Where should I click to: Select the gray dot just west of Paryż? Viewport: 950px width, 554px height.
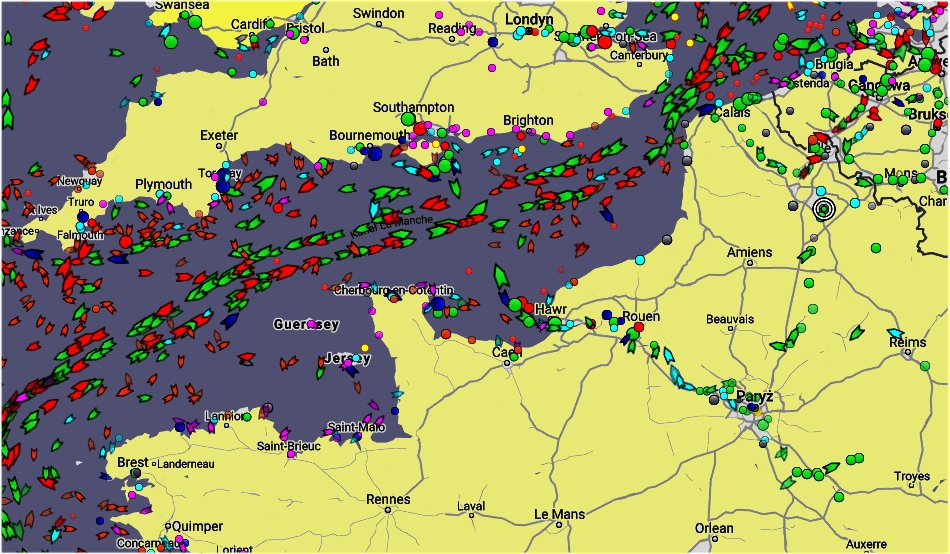[x=712, y=399]
